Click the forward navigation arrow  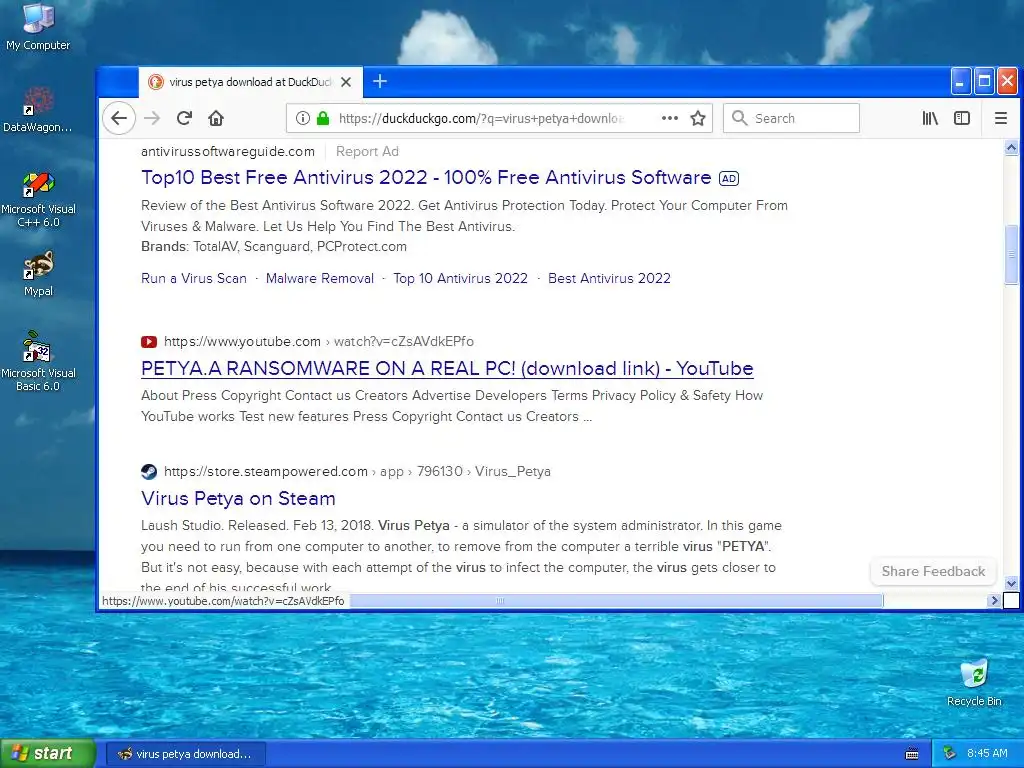pyautogui.click(x=152, y=118)
